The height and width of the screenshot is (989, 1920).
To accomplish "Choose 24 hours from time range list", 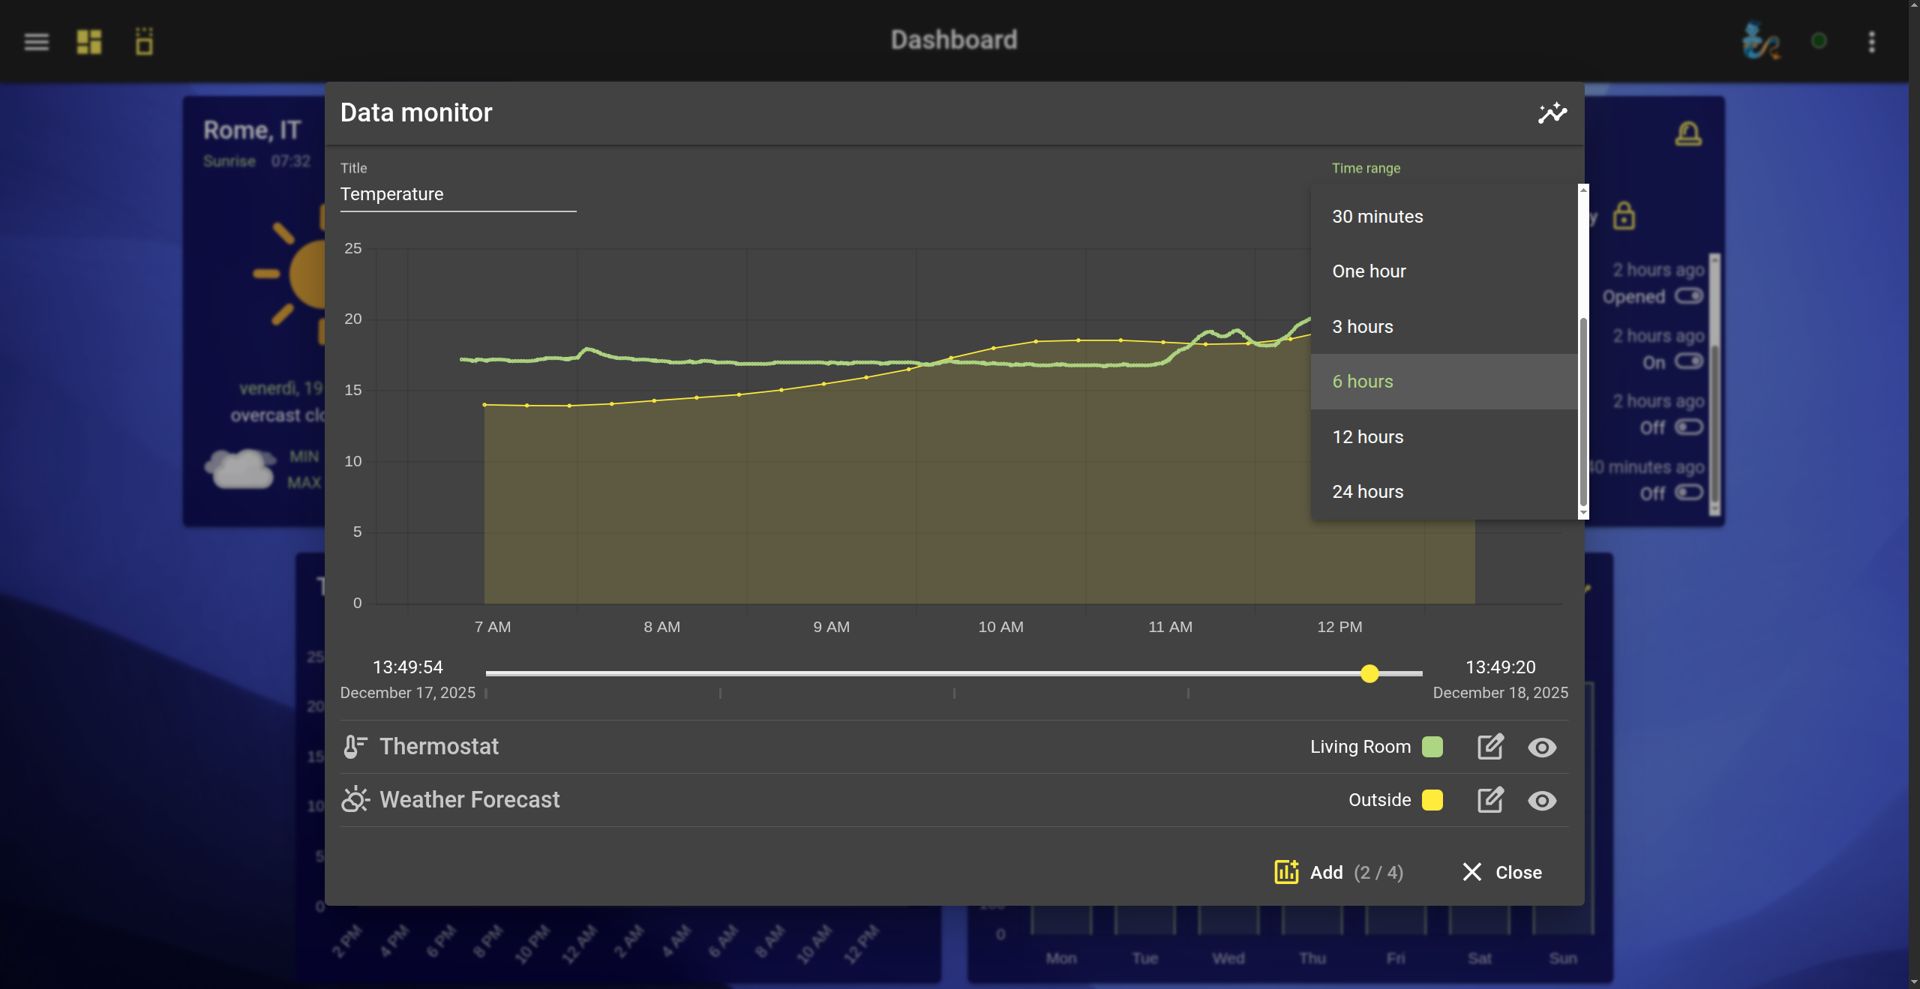I will point(1367,492).
